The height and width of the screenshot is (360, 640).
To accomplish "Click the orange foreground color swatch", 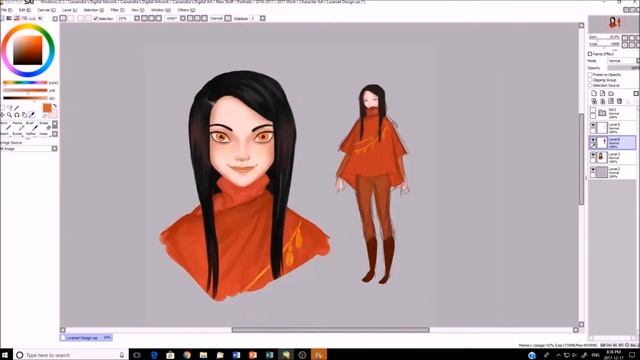I will click(x=47, y=108).
